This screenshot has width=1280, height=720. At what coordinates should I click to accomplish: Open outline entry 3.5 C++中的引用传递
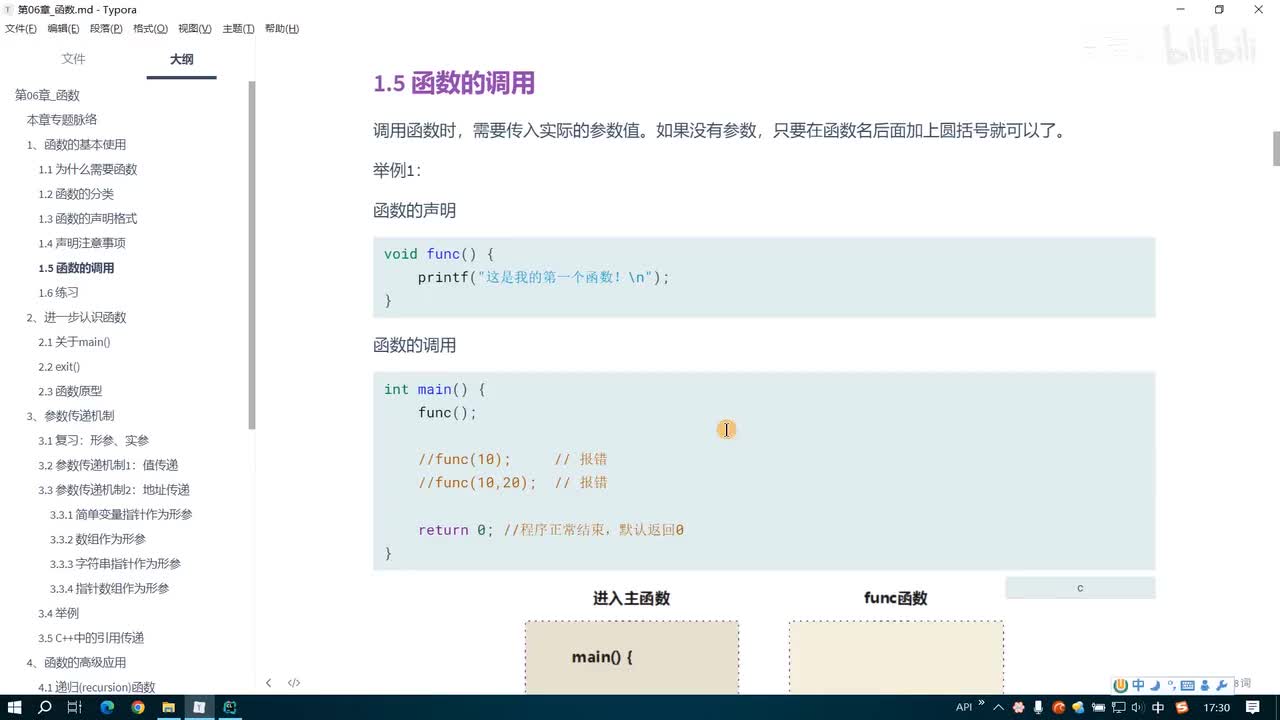(x=91, y=638)
